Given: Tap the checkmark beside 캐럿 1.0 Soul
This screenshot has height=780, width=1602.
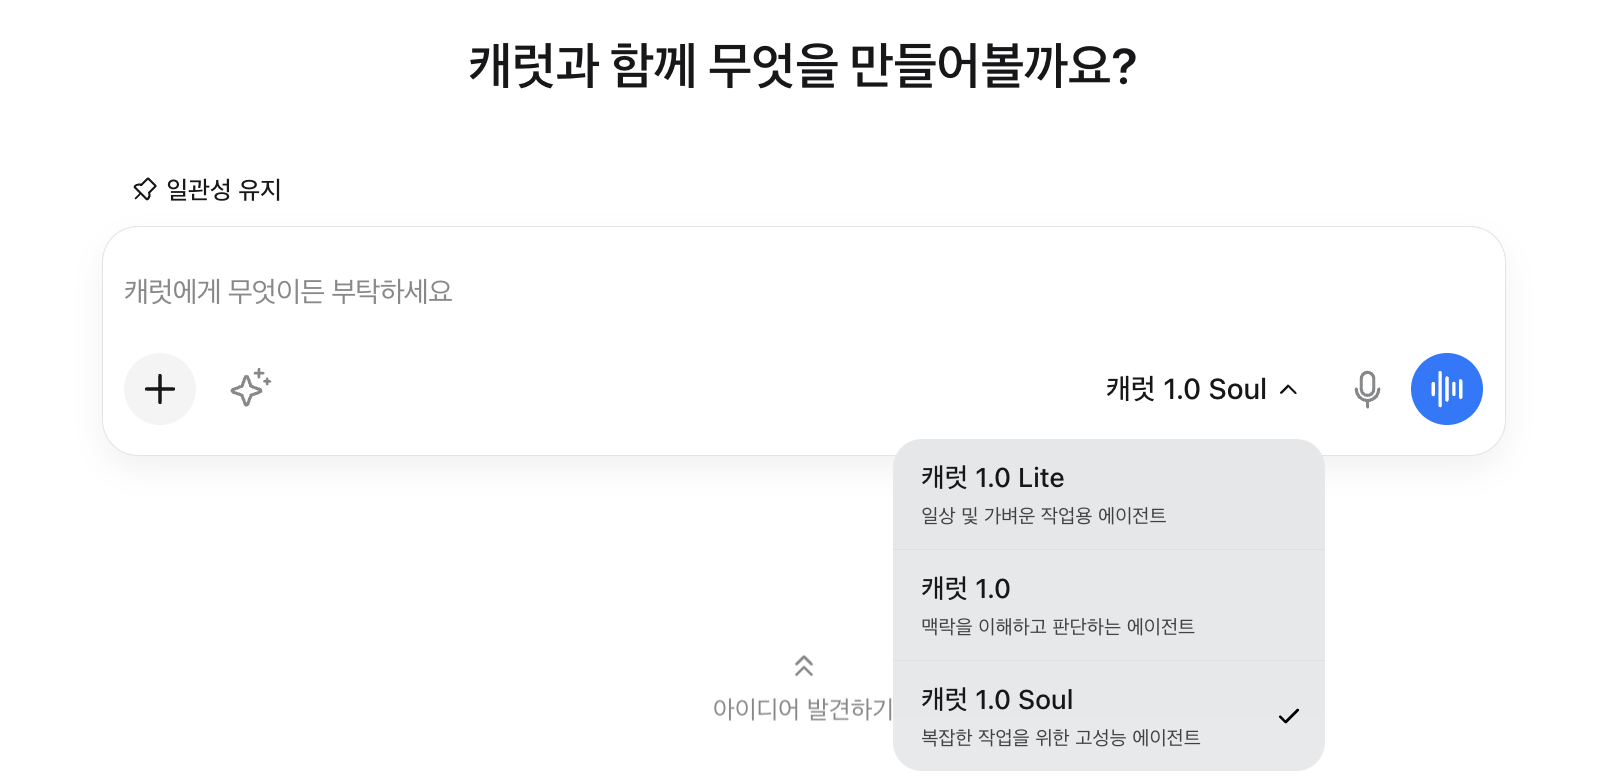Looking at the screenshot, I should point(1291,715).
